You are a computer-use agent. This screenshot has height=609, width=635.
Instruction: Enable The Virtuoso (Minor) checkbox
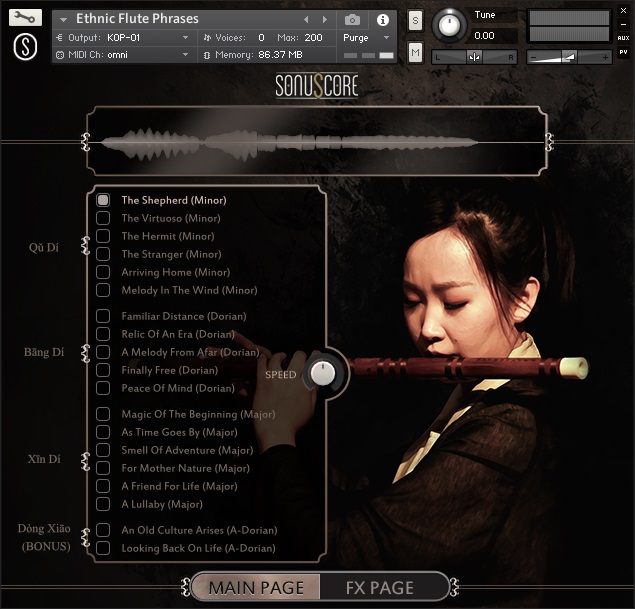click(x=103, y=218)
